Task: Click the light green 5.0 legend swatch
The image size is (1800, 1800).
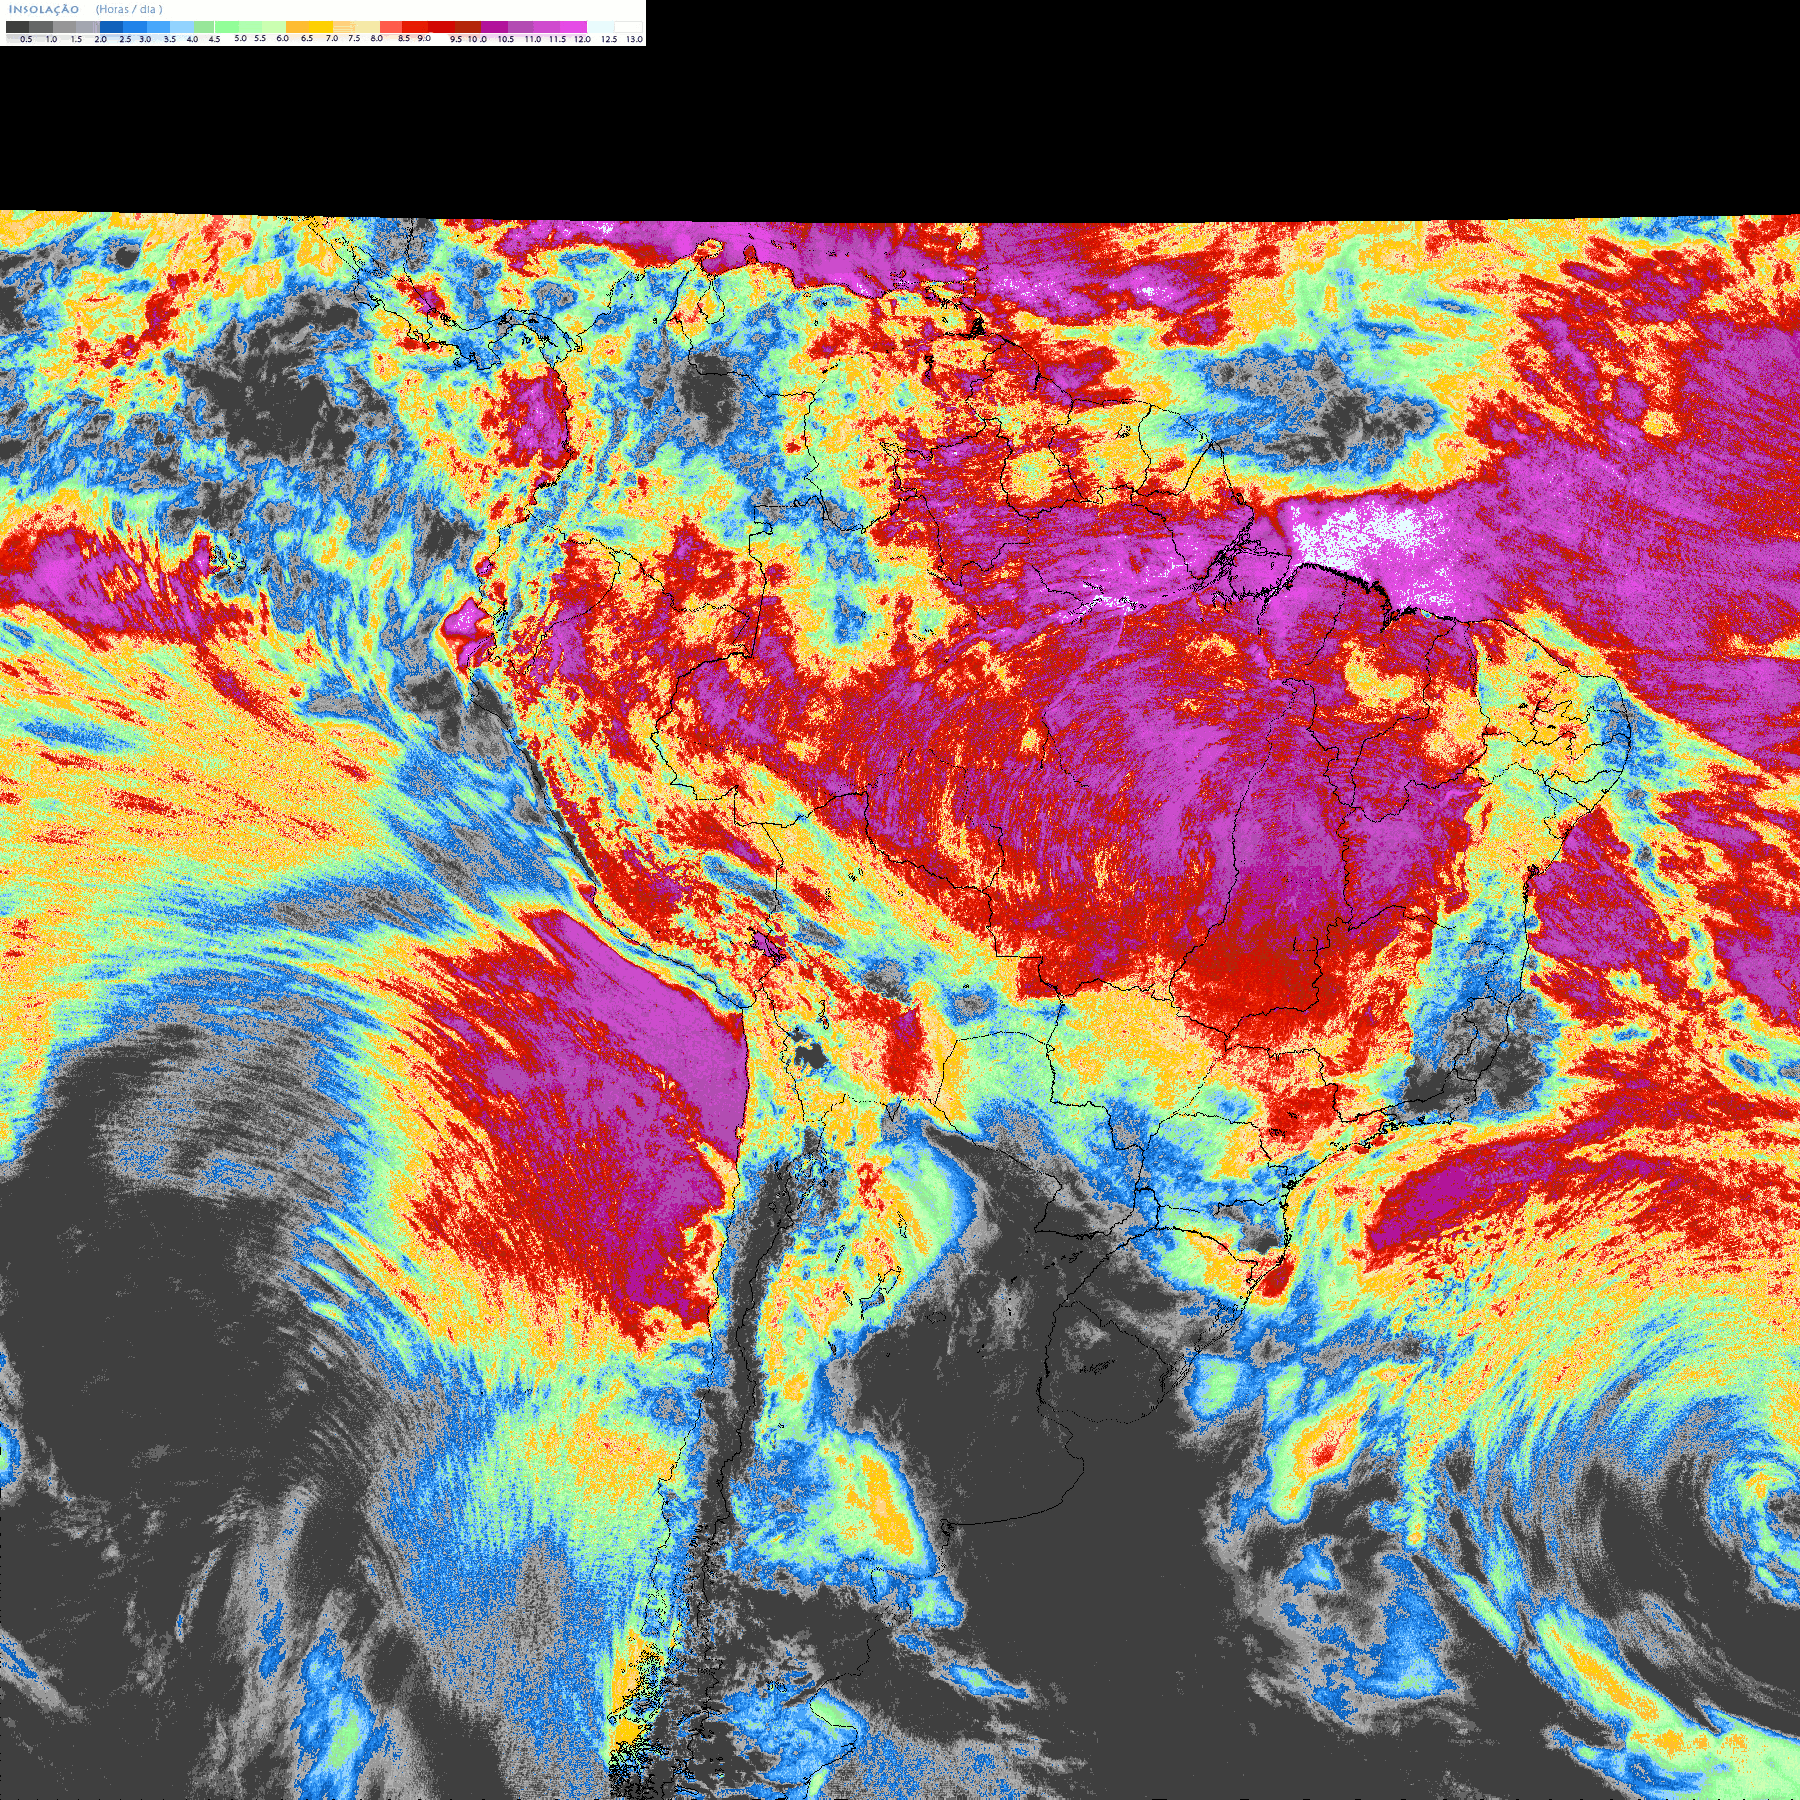Action: [227, 27]
